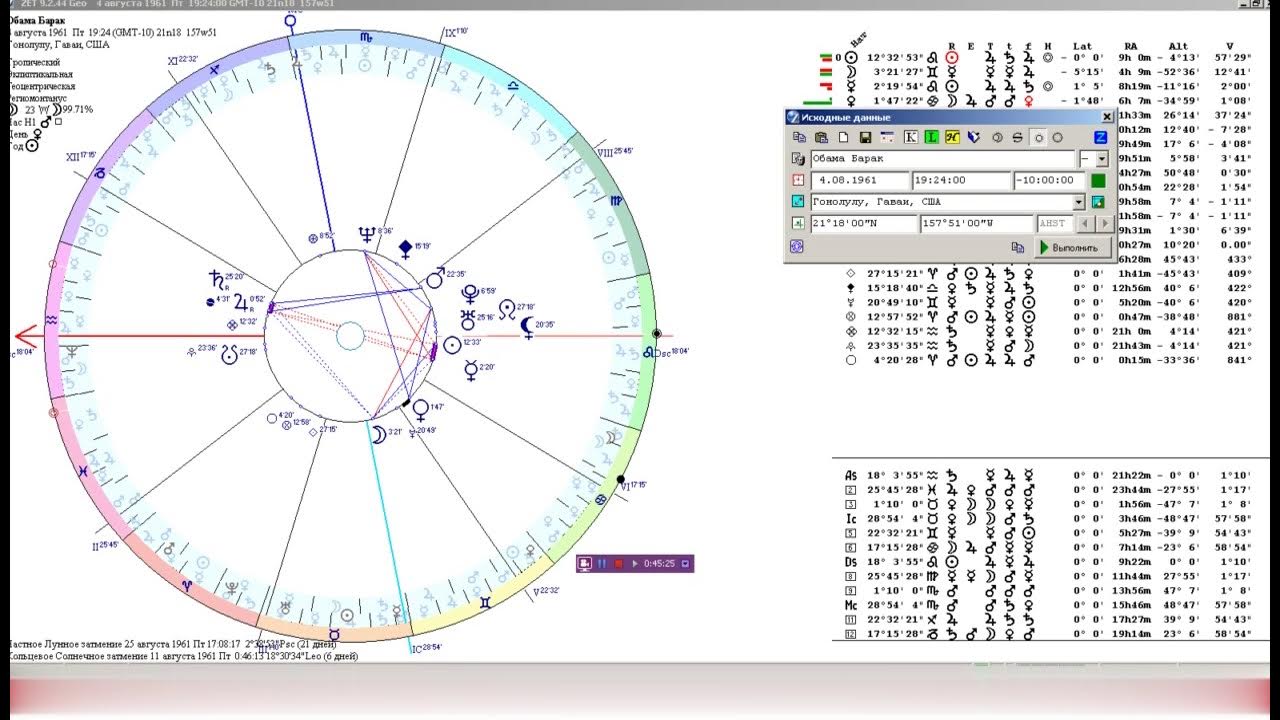Click the Moon symbol near 3°21' in chart

pos(378,433)
